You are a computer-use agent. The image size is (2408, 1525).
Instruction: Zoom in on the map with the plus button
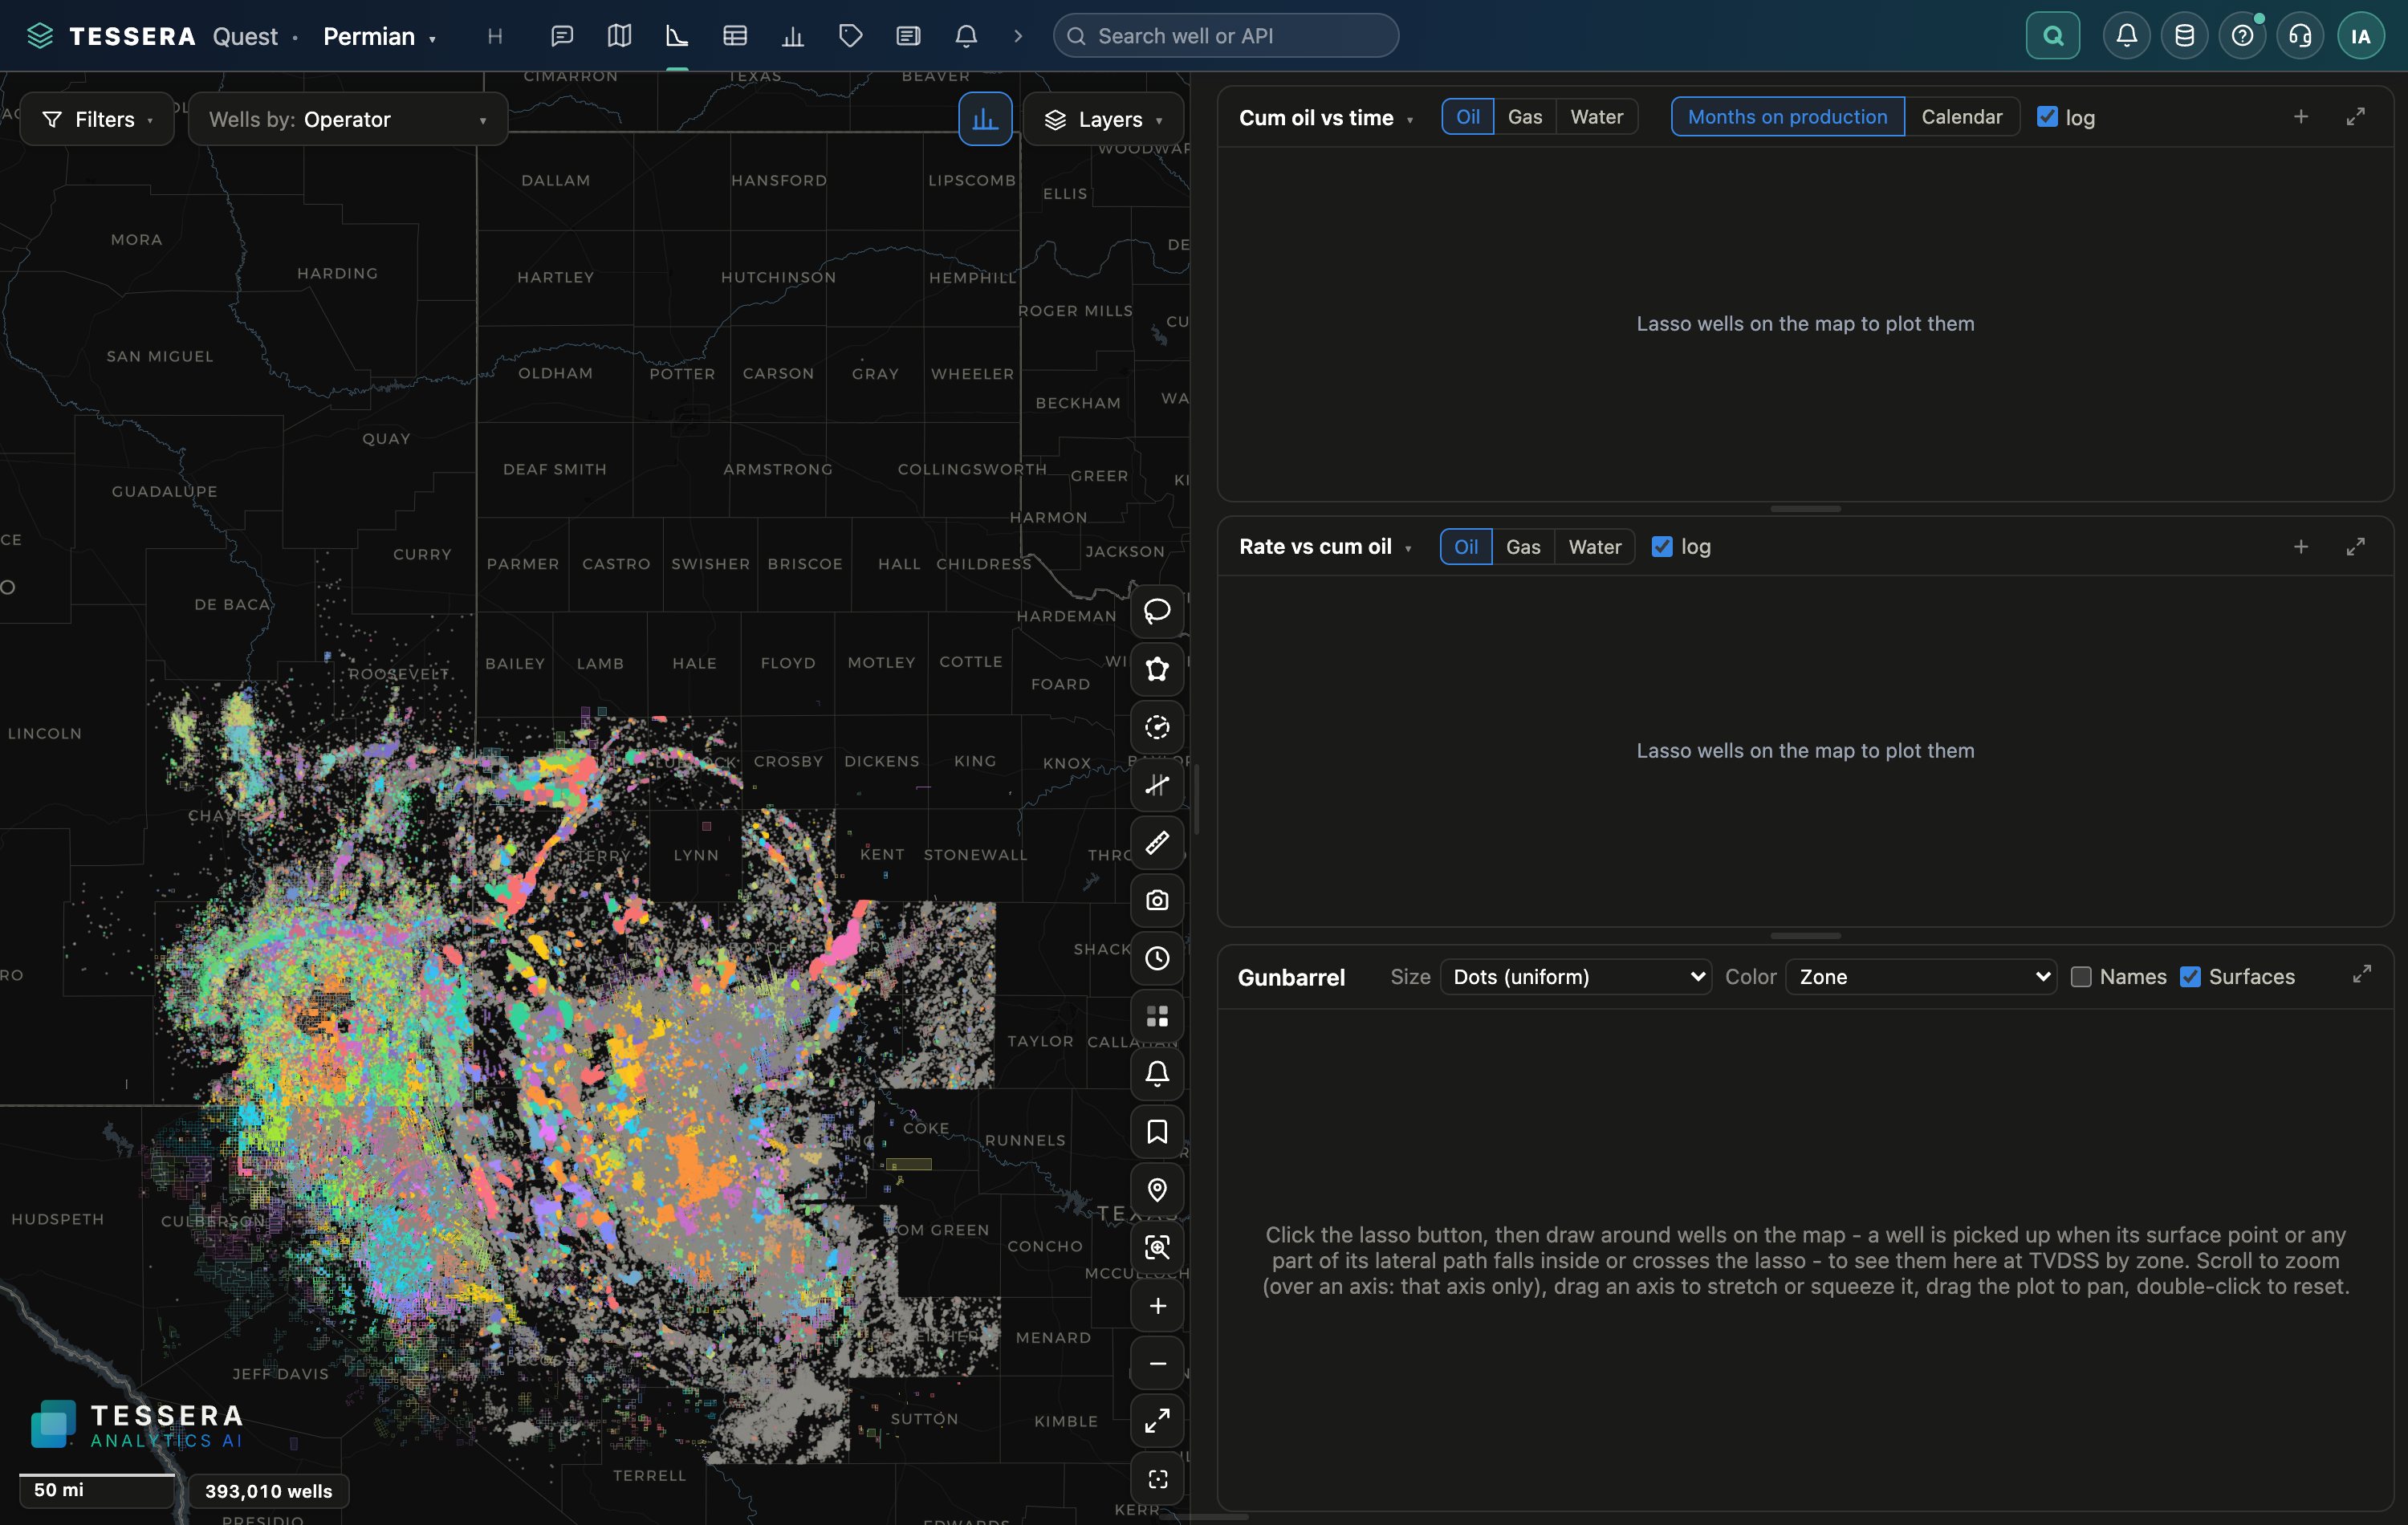1157,1306
